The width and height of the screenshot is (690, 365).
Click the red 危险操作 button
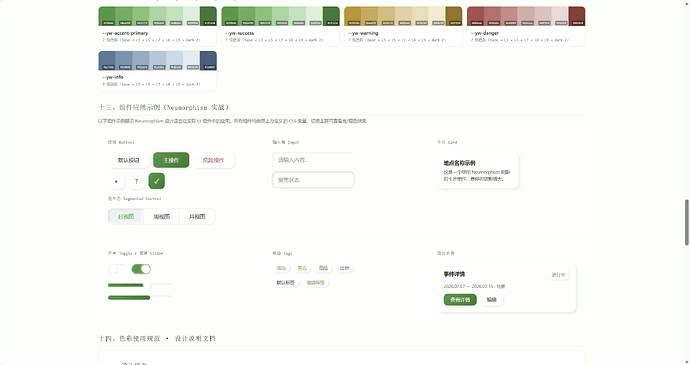pyautogui.click(x=213, y=160)
